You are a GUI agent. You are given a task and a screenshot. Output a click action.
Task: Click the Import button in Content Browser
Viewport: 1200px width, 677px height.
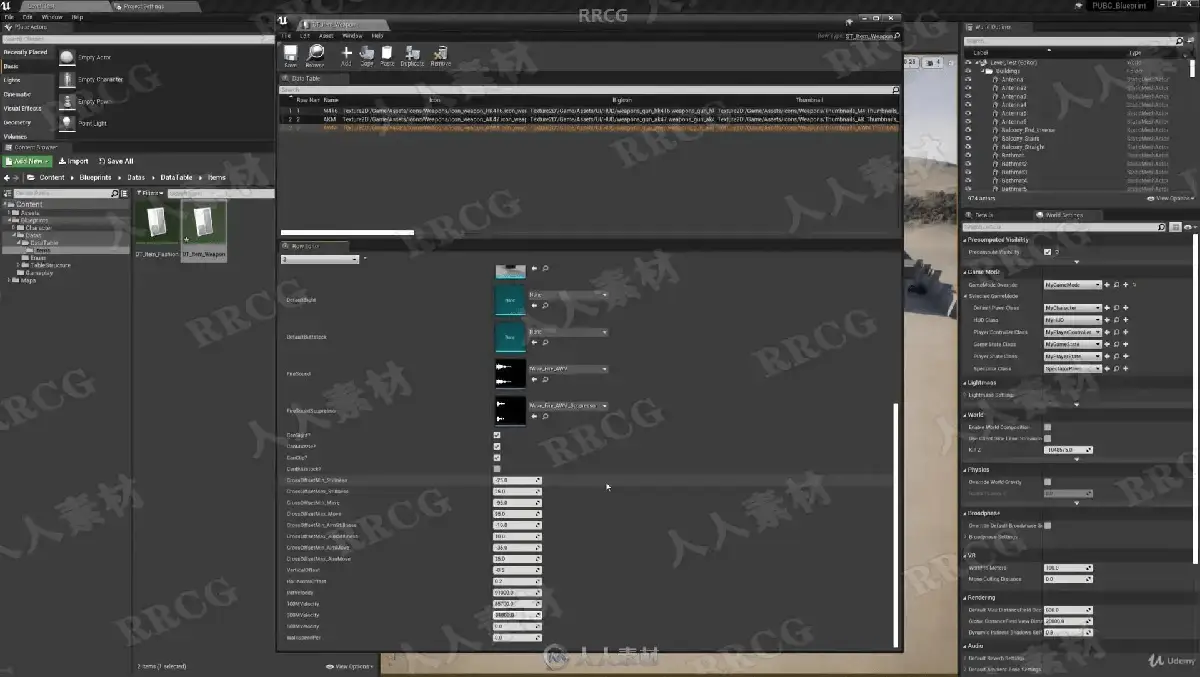pyautogui.click(x=74, y=161)
